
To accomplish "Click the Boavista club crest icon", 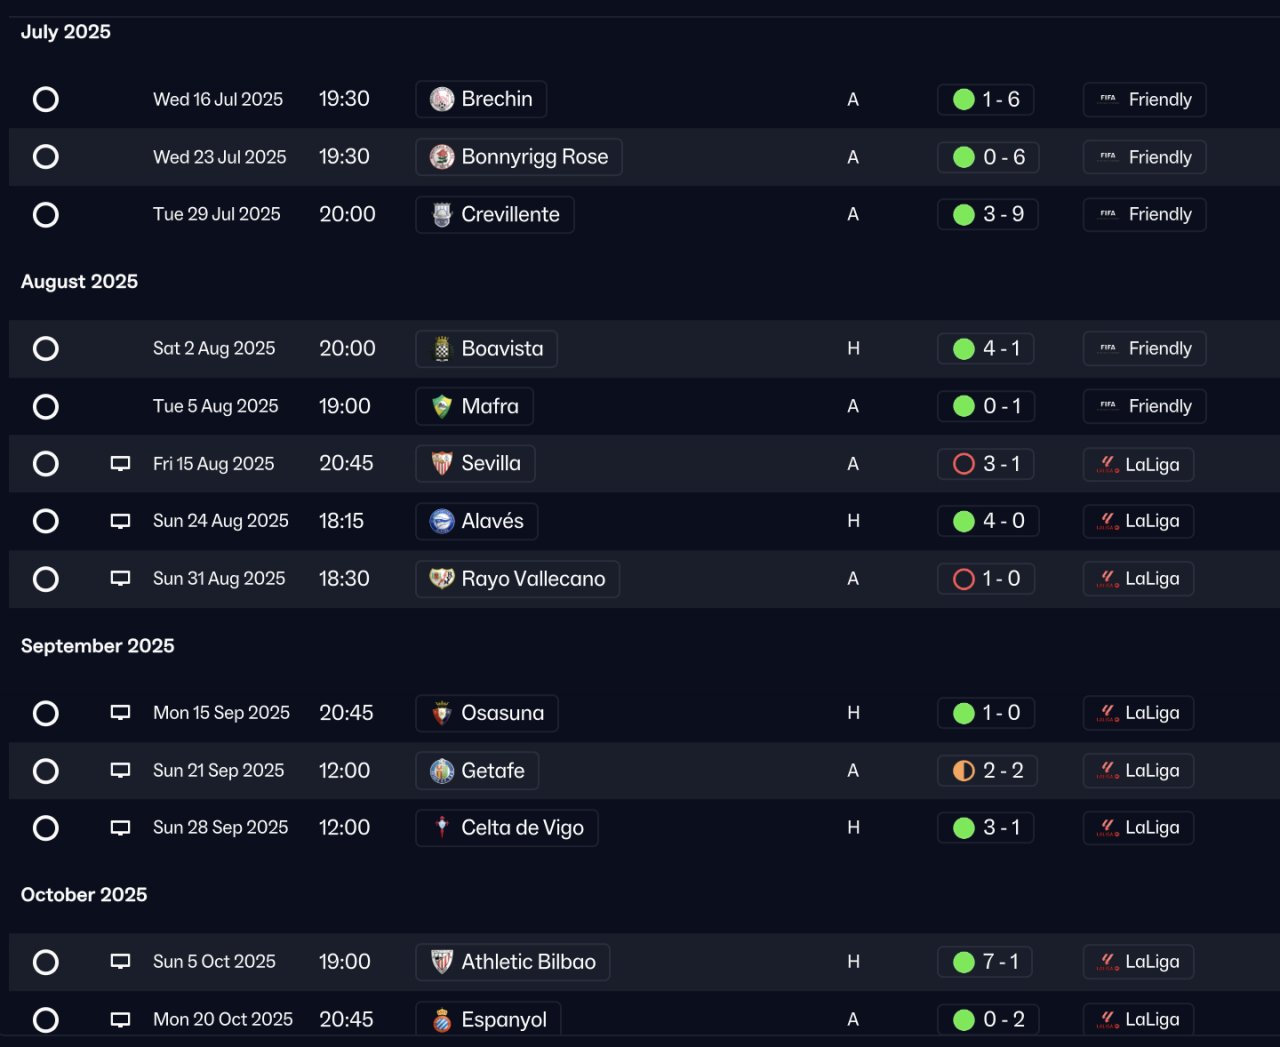I will pos(442,349).
